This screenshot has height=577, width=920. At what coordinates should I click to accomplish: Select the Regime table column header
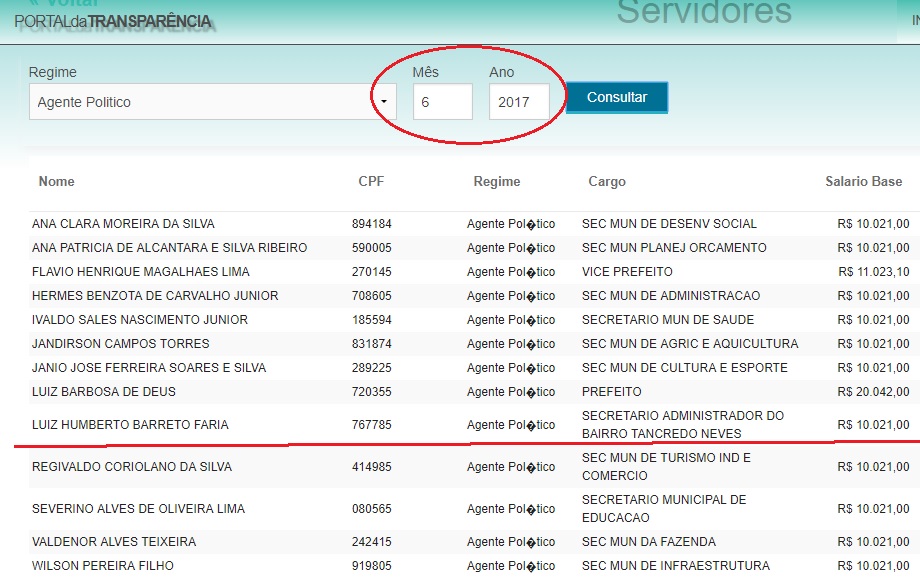496,181
